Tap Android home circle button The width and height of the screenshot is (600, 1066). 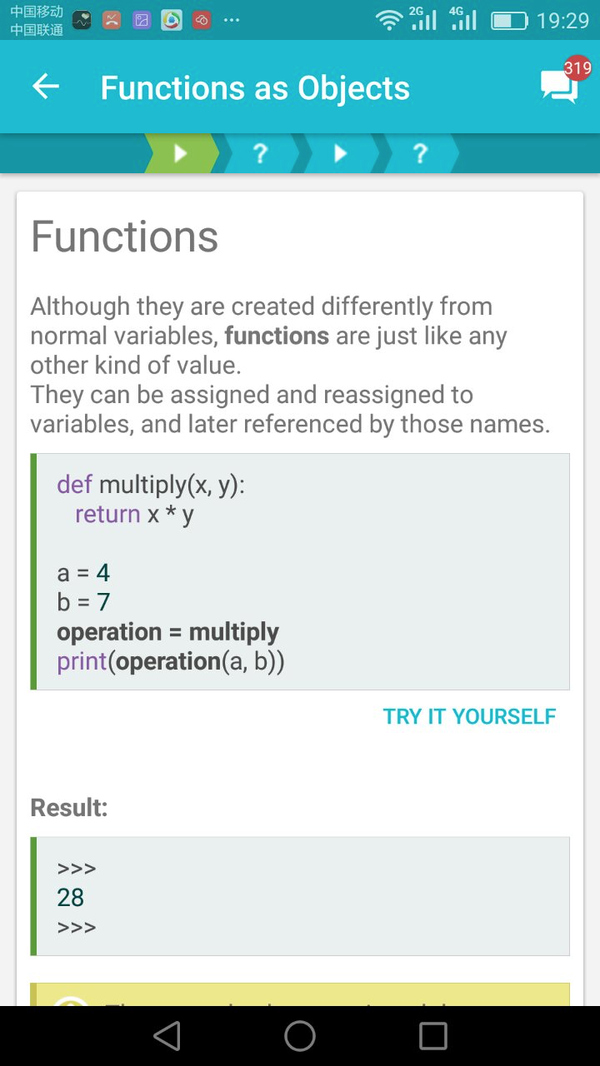(x=300, y=1036)
